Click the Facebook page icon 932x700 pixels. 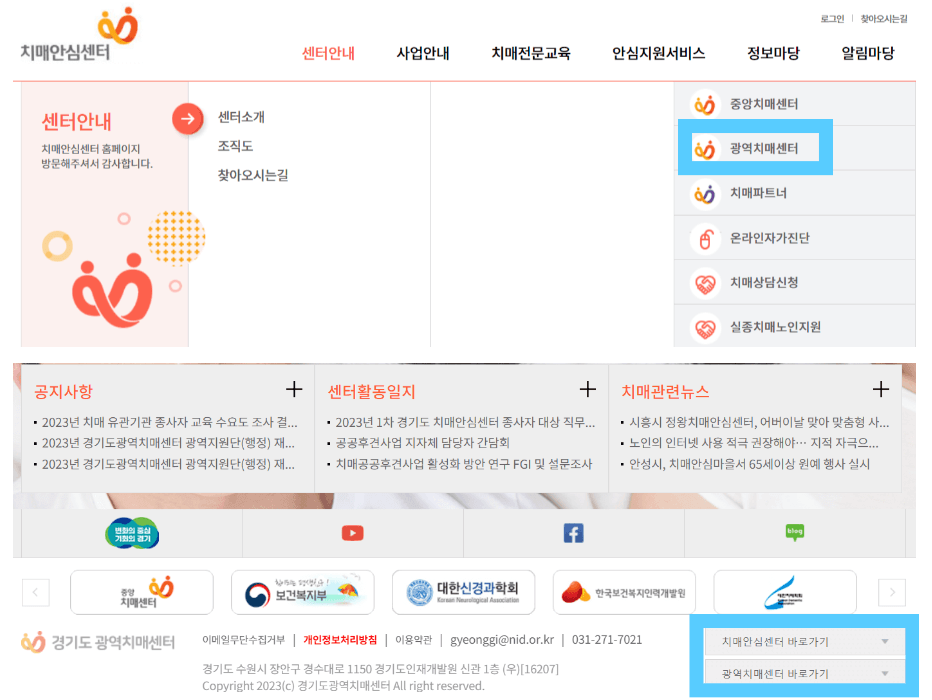coord(572,533)
